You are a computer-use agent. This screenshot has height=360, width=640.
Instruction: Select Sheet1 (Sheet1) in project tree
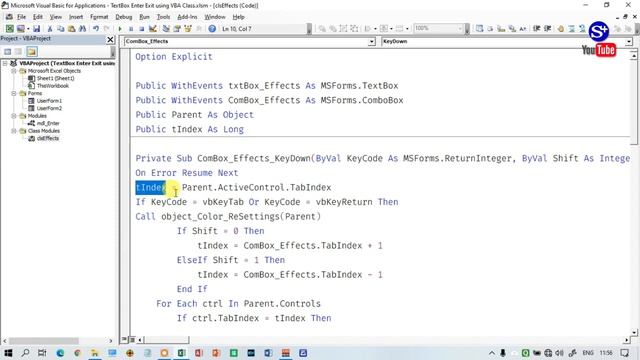[56, 78]
